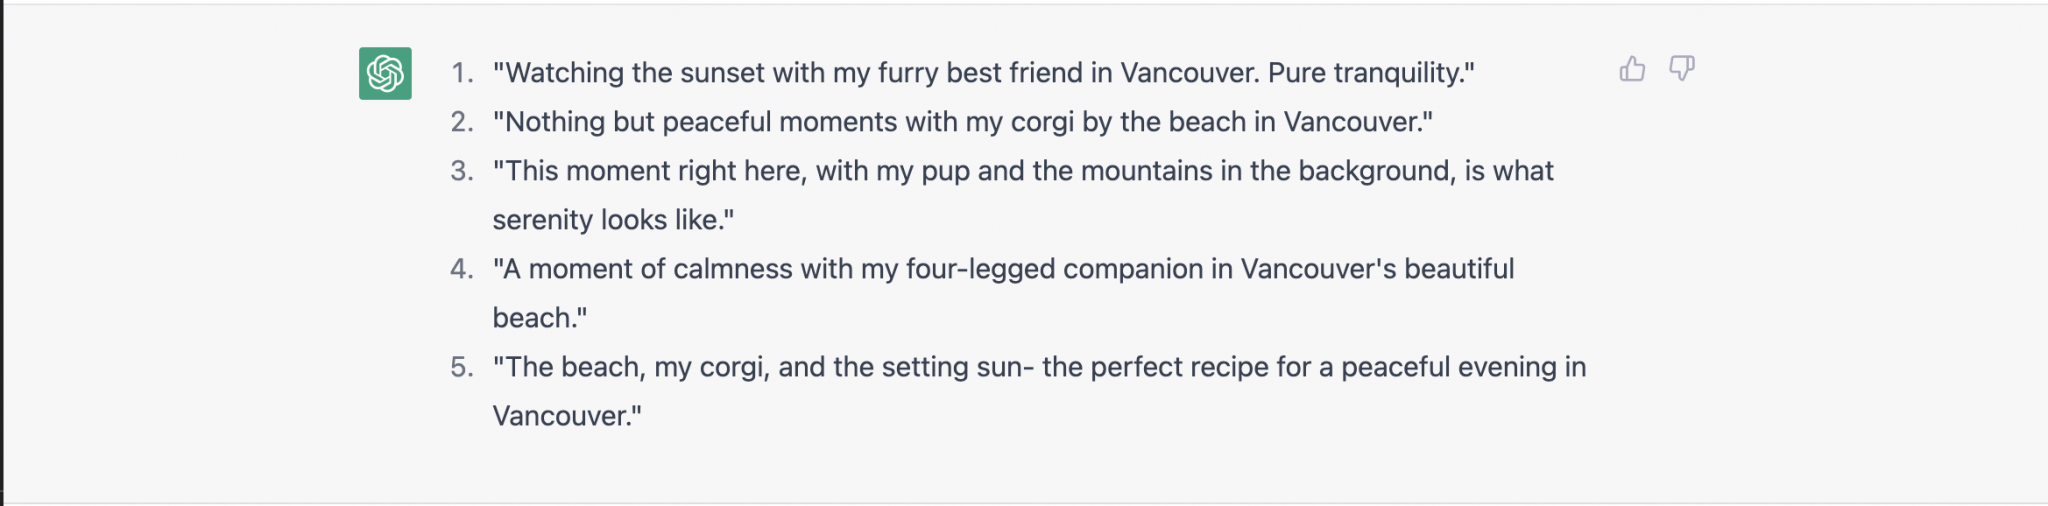Screen dimensions: 2048x506
Task: Click the "This moment right here" caption line
Action: tap(1022, 171)
